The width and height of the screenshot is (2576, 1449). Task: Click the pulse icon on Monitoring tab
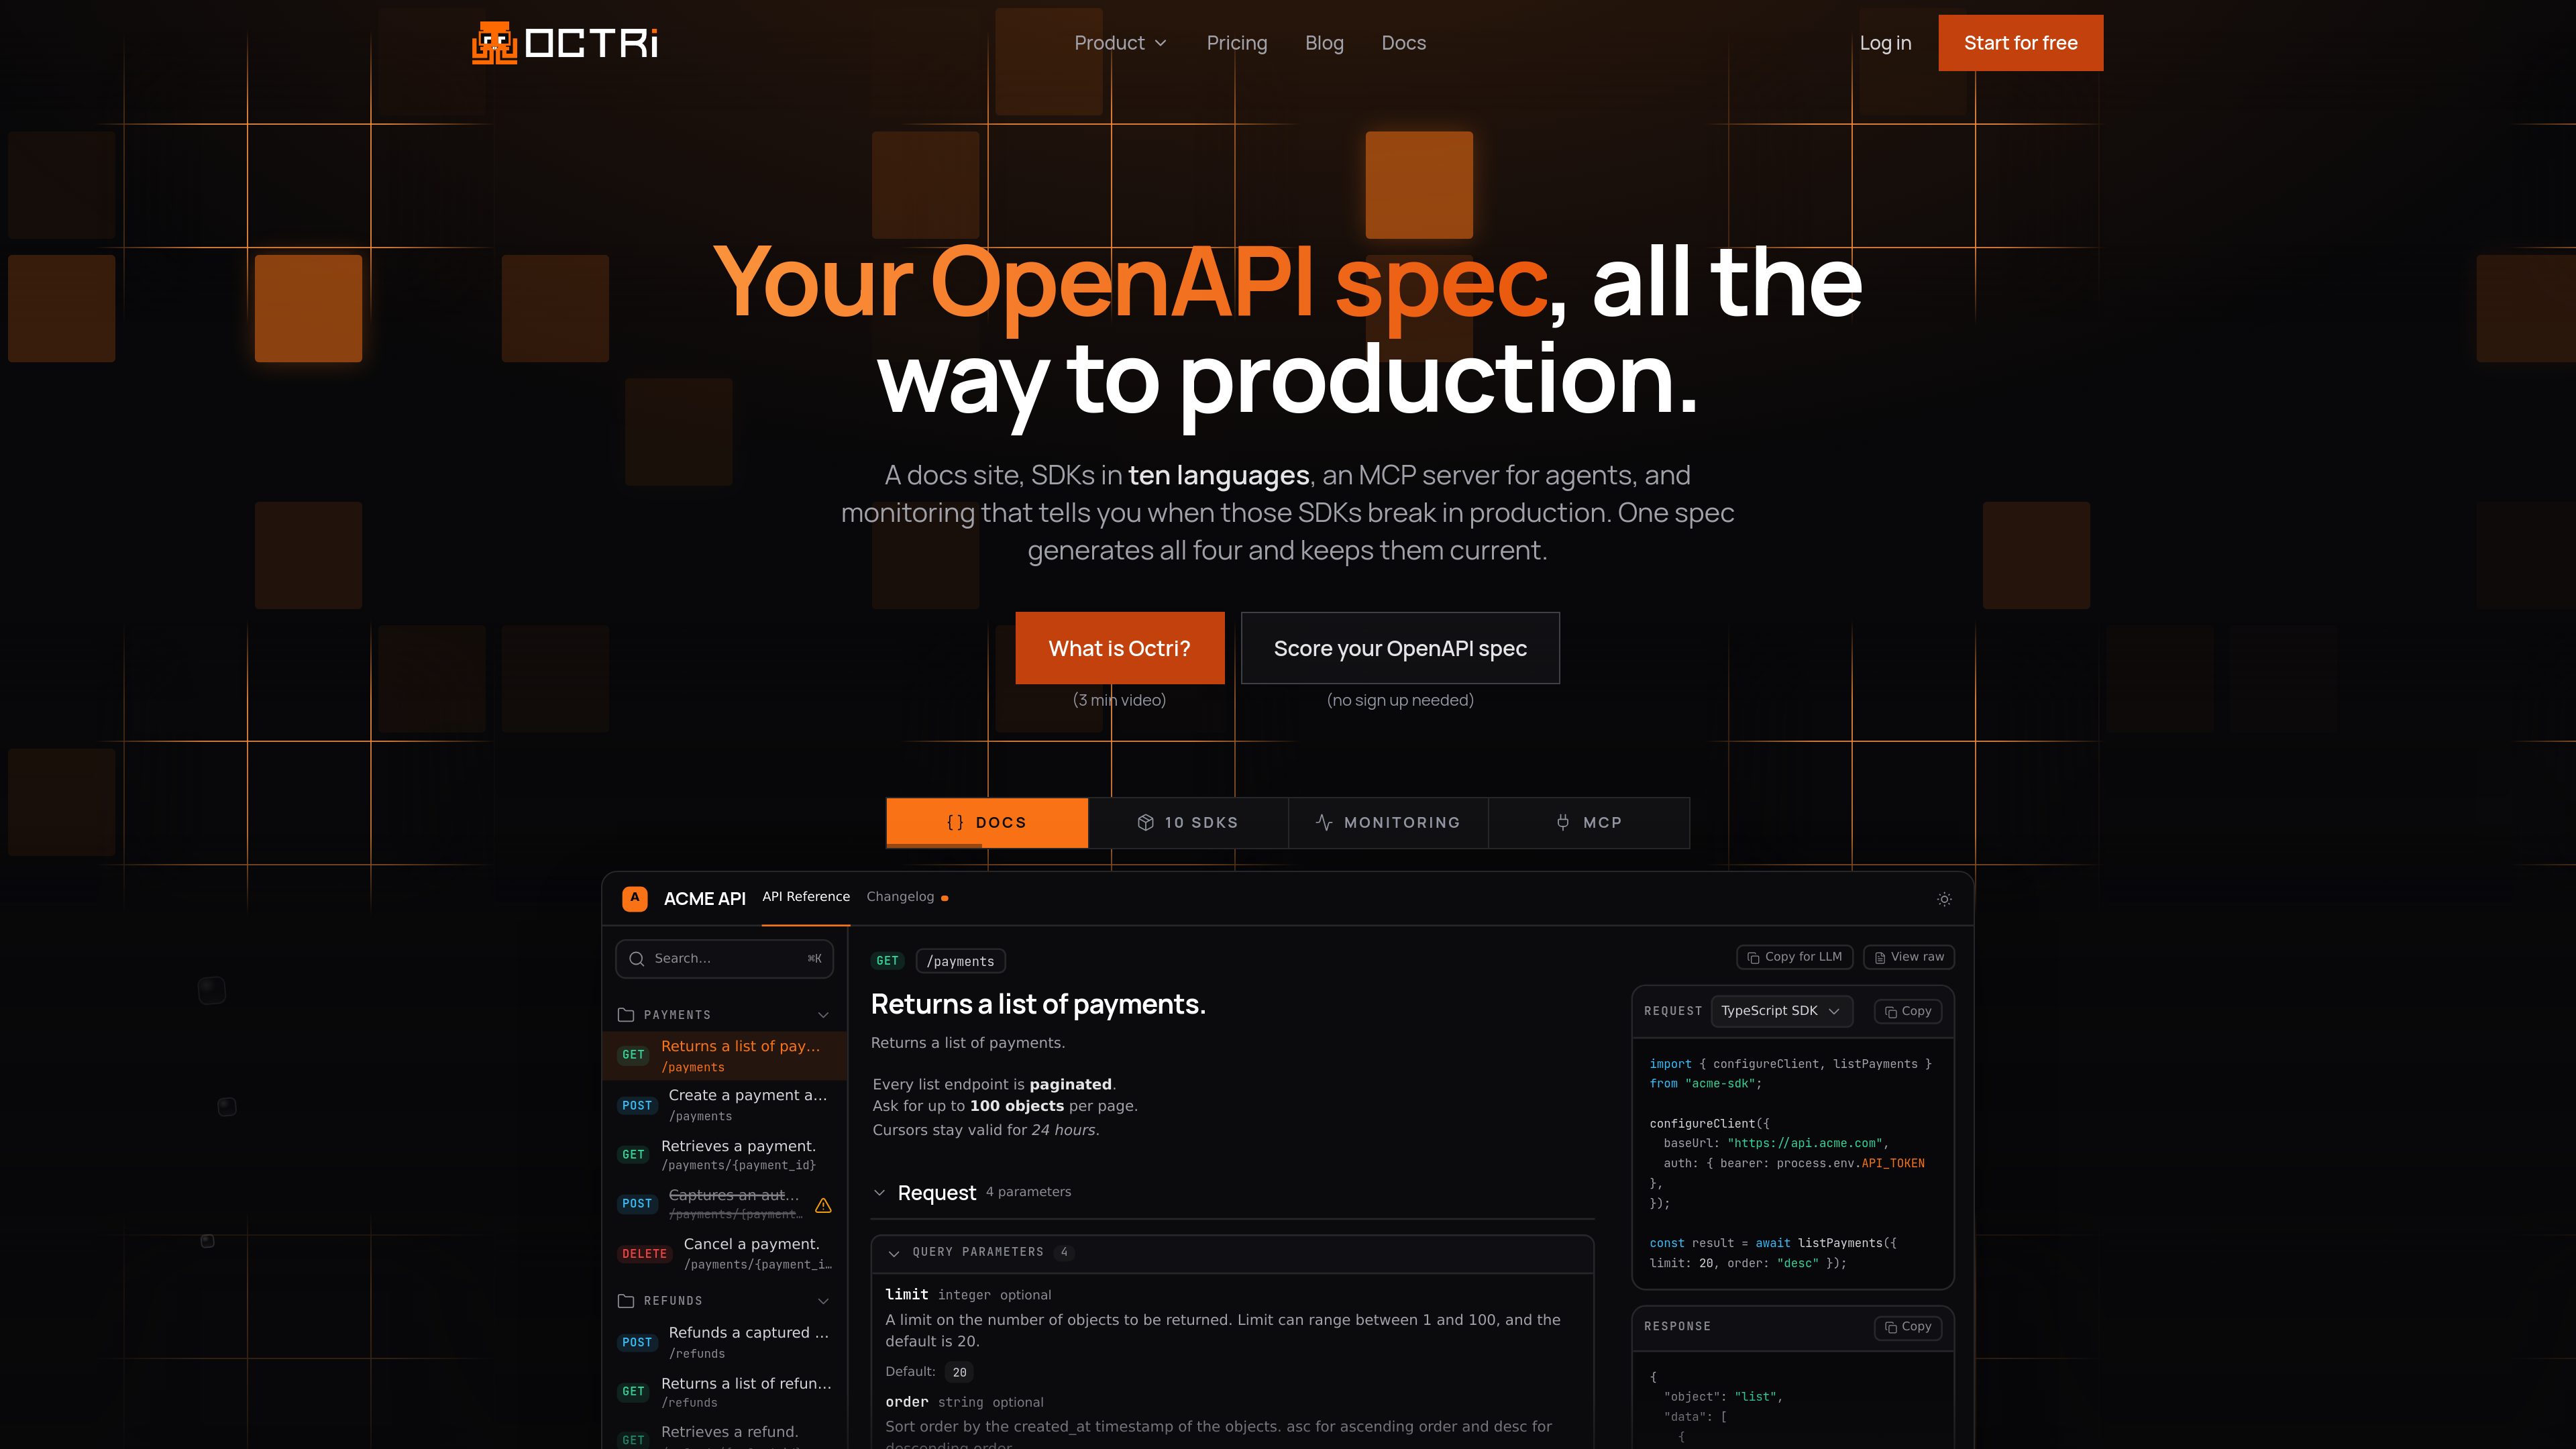click(x=1324, y=822)
